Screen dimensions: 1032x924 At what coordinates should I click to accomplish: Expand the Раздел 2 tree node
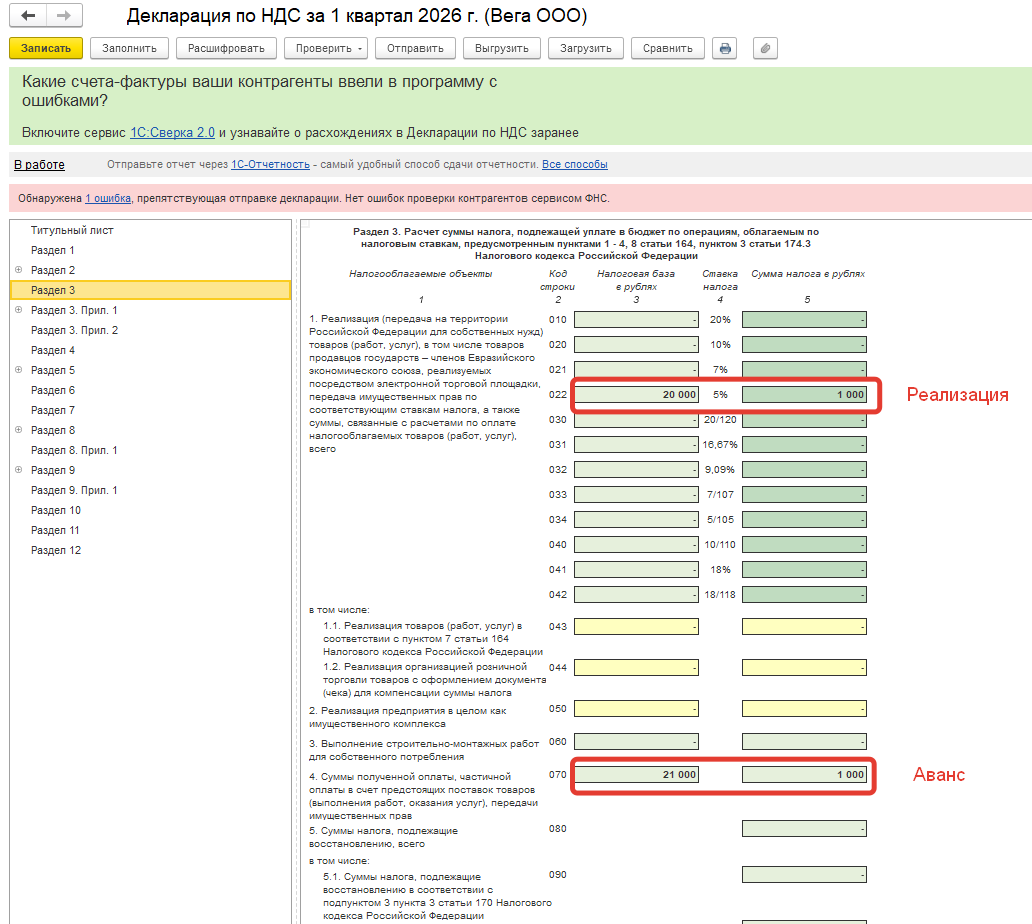[19, 270]
